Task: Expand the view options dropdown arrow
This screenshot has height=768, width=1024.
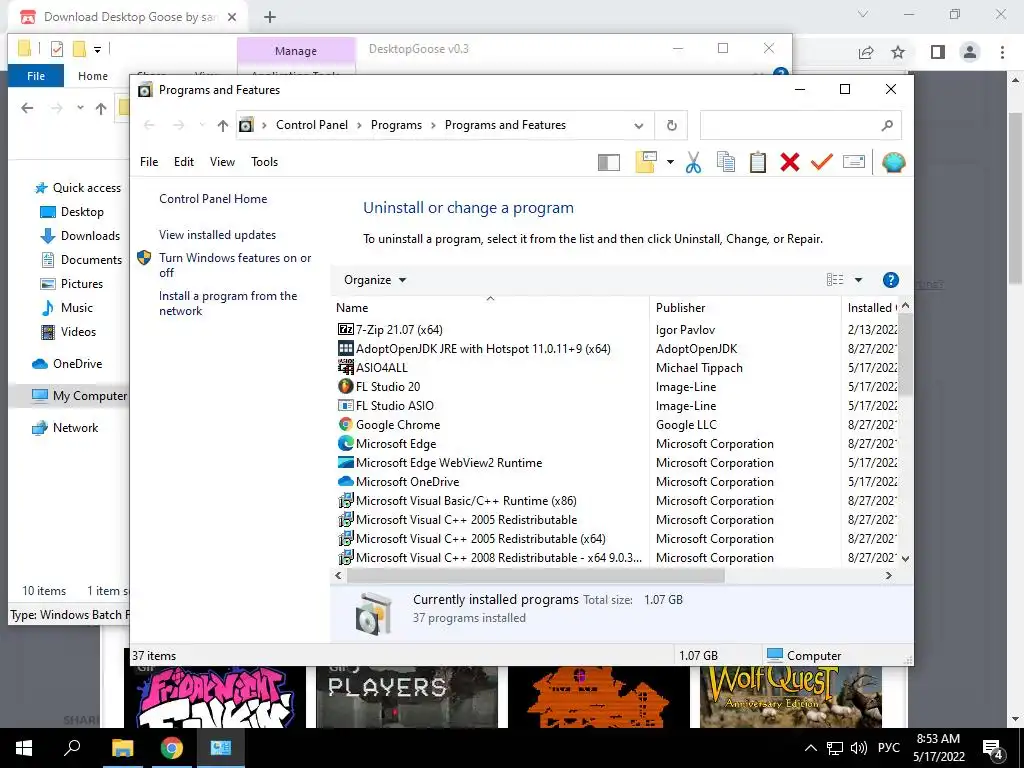Action: (x=858, y=280)
